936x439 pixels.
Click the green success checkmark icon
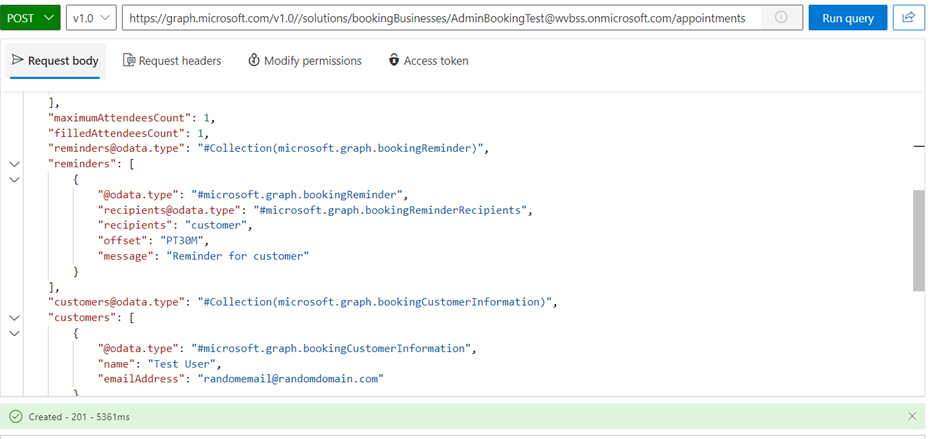coord(16,417)
